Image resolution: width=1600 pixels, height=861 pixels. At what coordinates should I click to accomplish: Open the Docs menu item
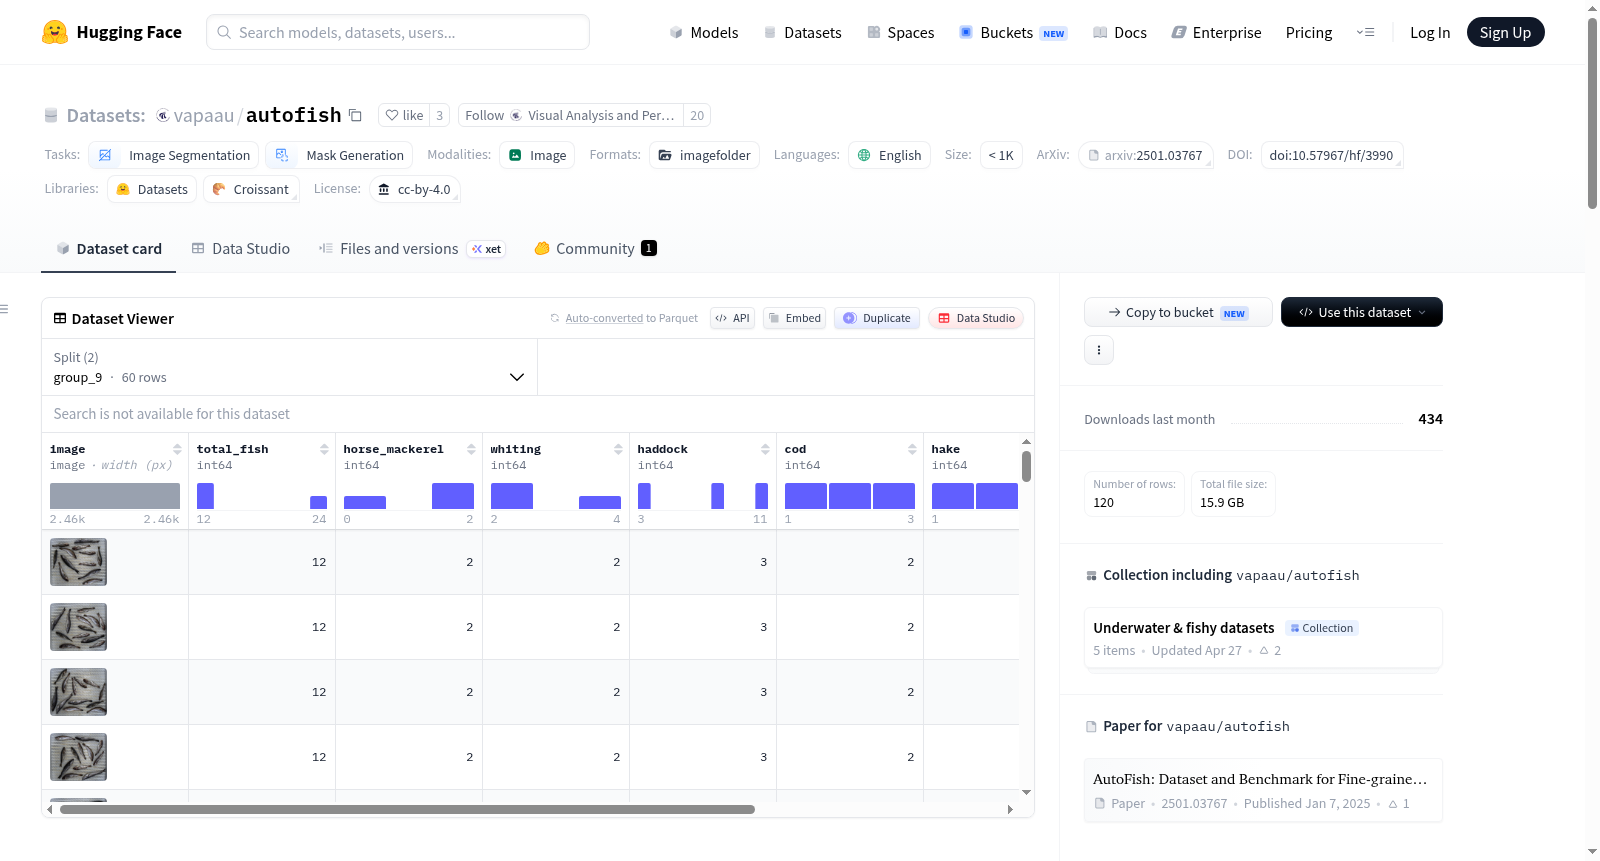(1120, 32)
